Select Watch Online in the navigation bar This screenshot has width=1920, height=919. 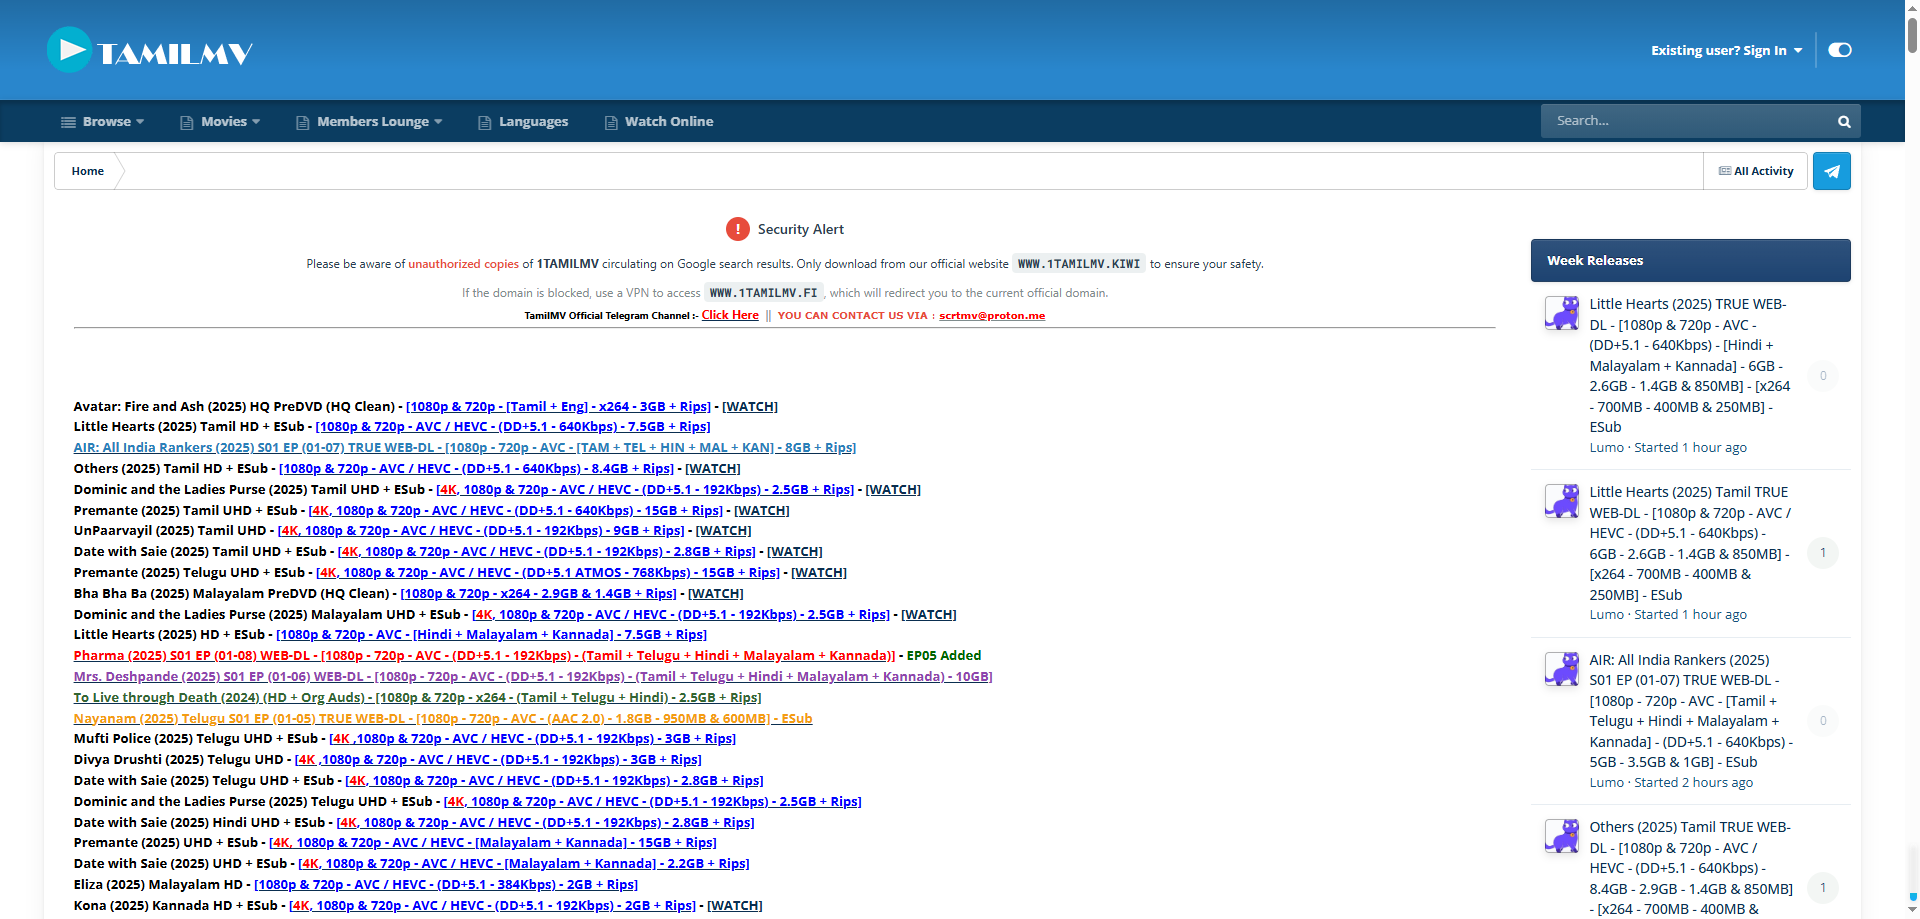click(668, 121)
